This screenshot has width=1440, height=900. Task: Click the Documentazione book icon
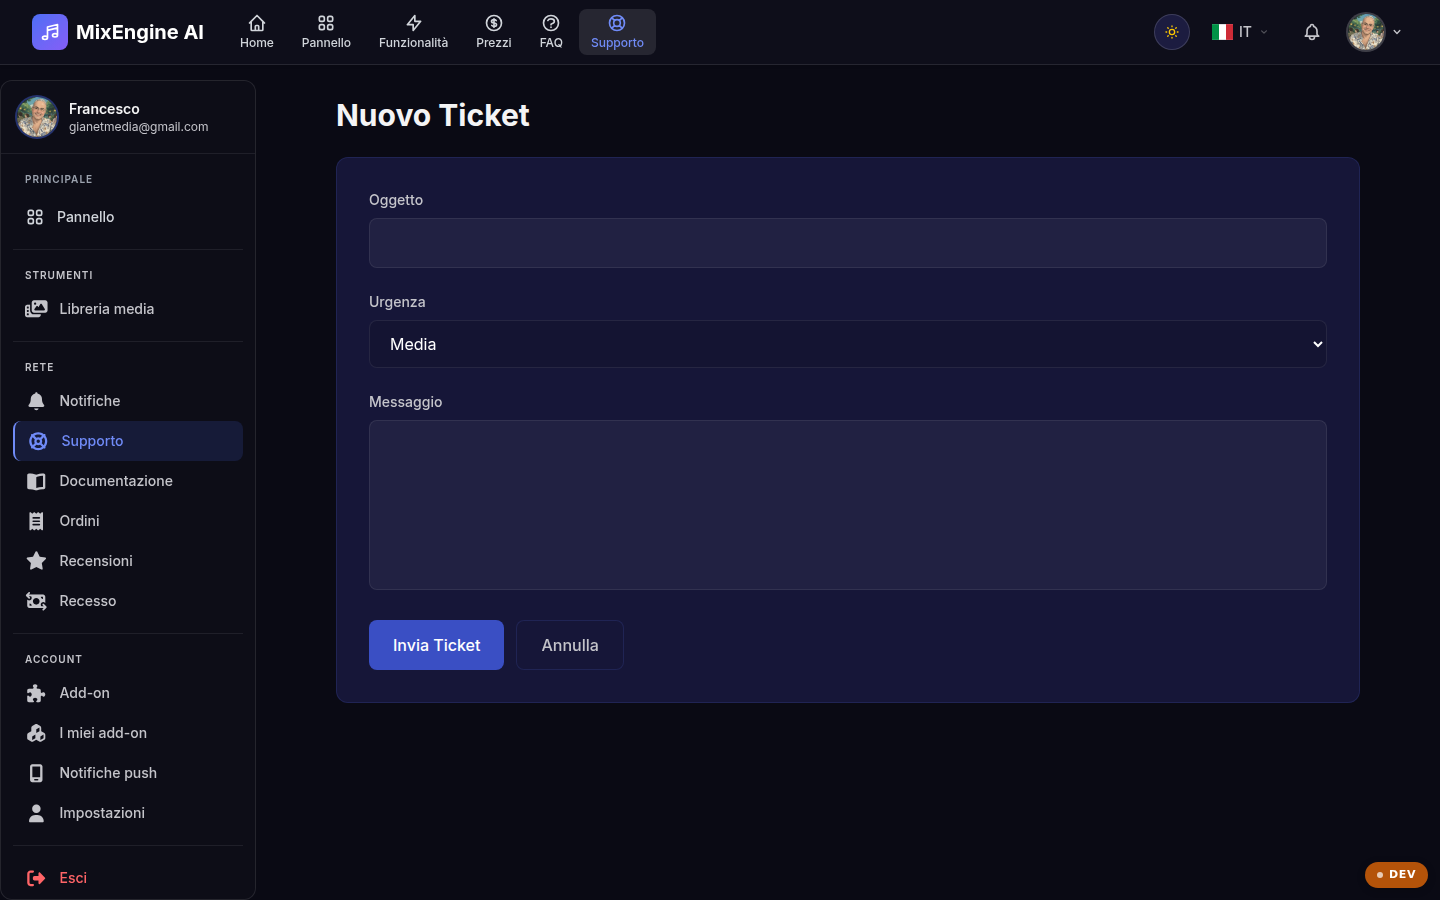click(x=36, y=481)
